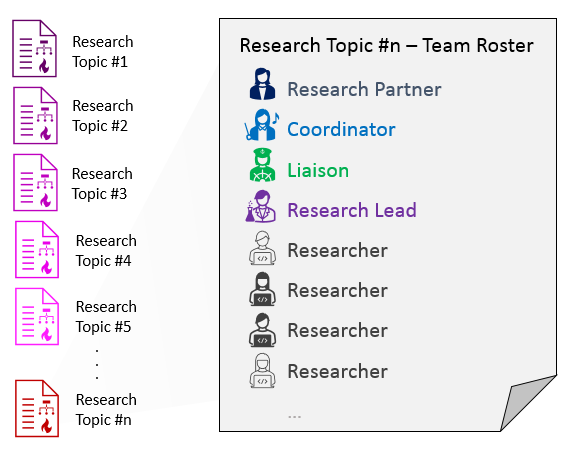Select the last Researcher outline avatar
This screenshot has height=457, width=571.
pos(262,370)
